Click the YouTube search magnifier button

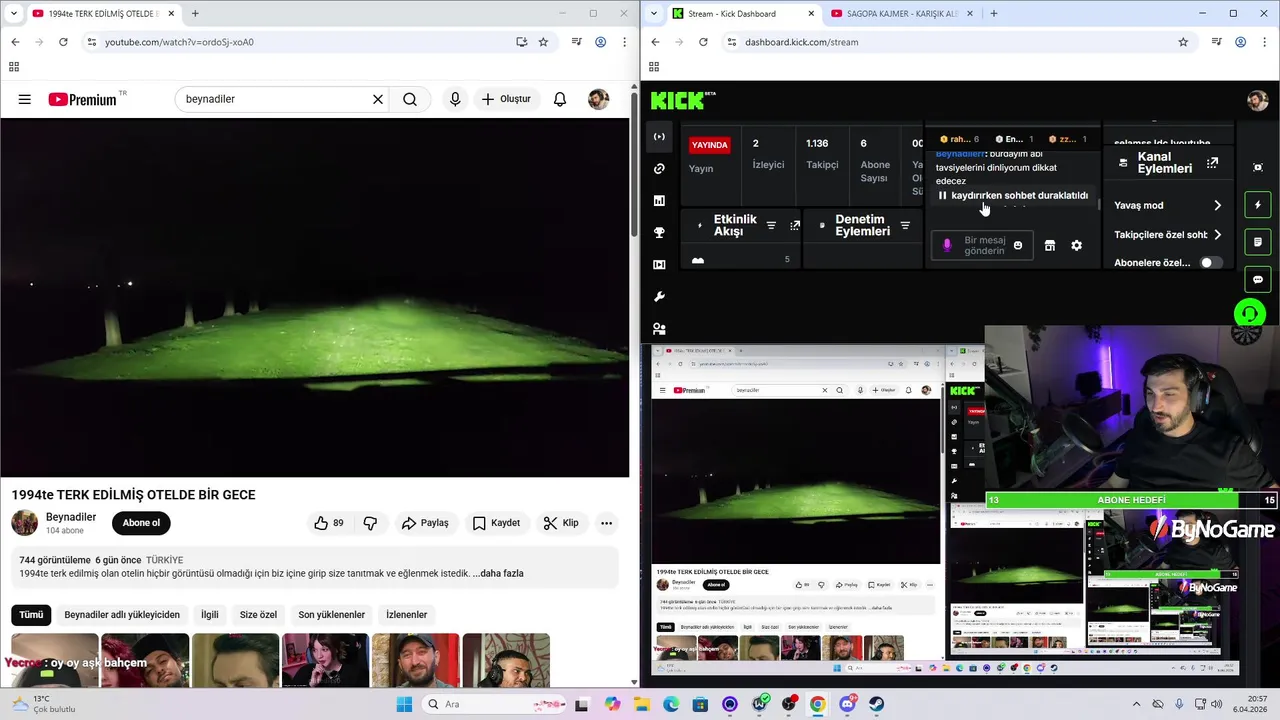point(410,99)
